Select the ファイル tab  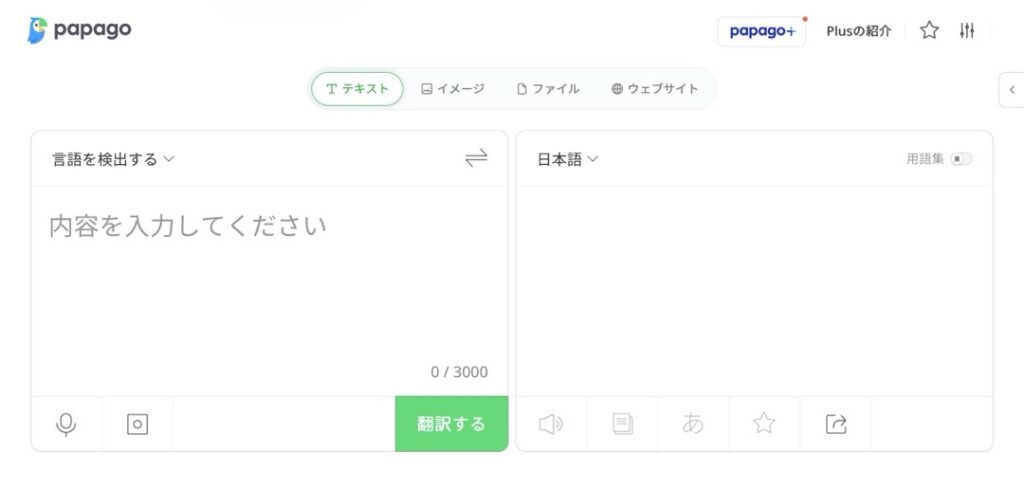pos(548,89)
